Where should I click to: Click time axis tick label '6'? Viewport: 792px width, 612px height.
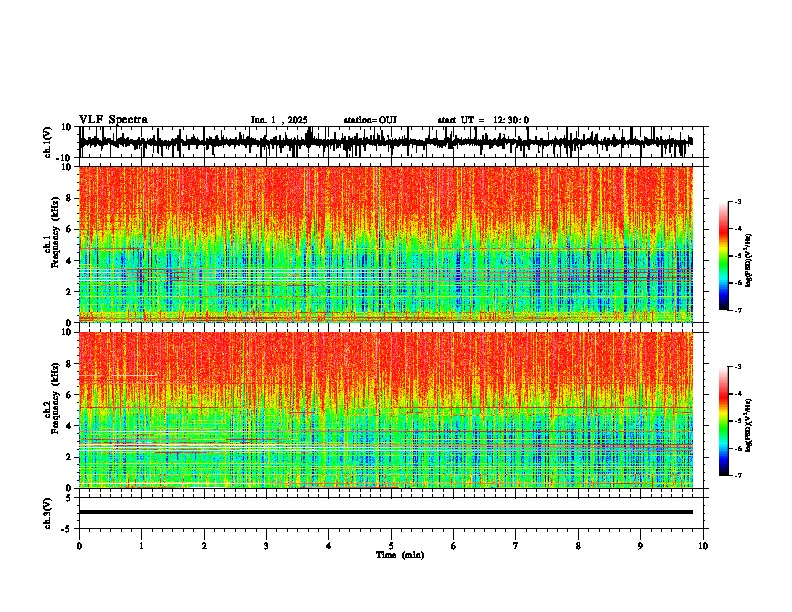(x=454, y=546)
